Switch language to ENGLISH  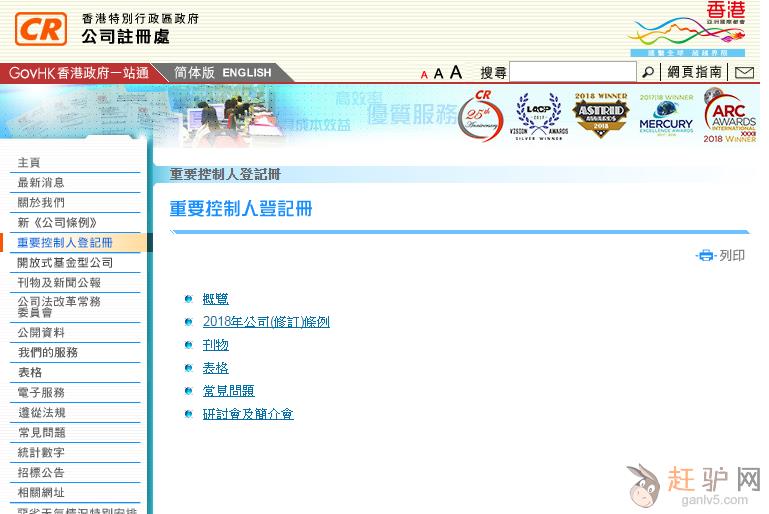(x=247, y=73)
